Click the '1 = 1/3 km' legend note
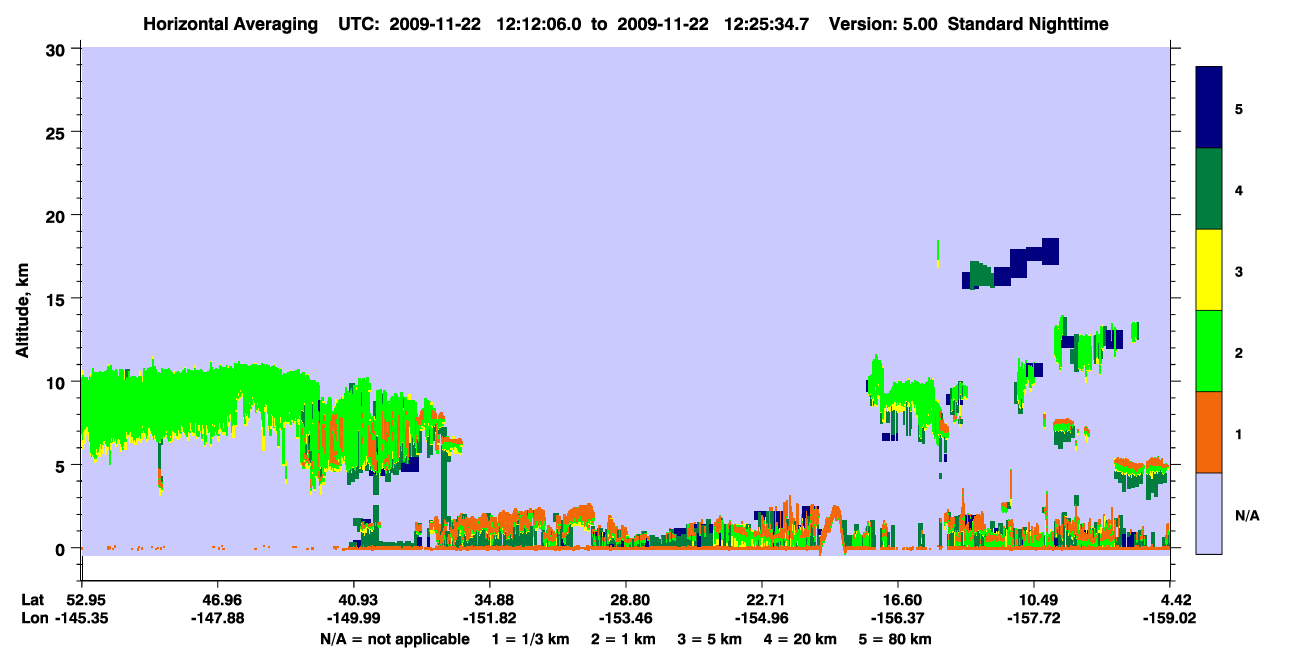This screenshot has width=1300, height=667. pyautogui.click(x=531, y=639)
